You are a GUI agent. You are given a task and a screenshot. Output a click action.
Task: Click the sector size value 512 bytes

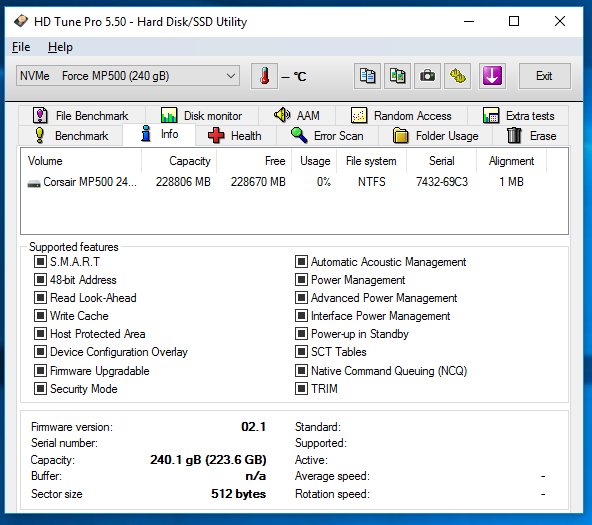point(238,494)
